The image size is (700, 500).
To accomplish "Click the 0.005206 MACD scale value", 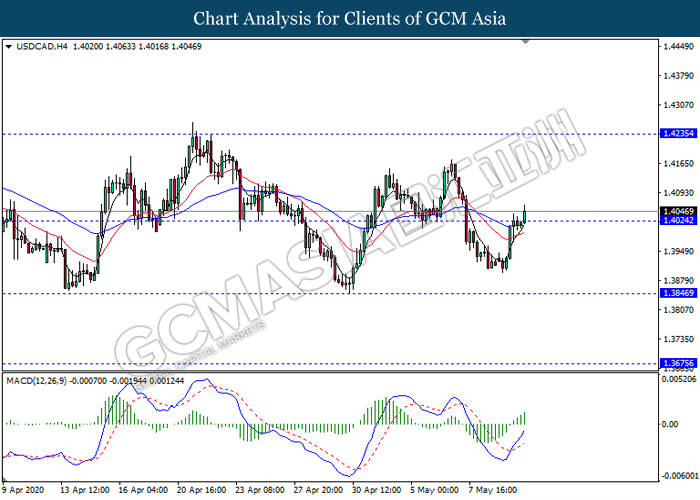I will click(x=677, y=379).
